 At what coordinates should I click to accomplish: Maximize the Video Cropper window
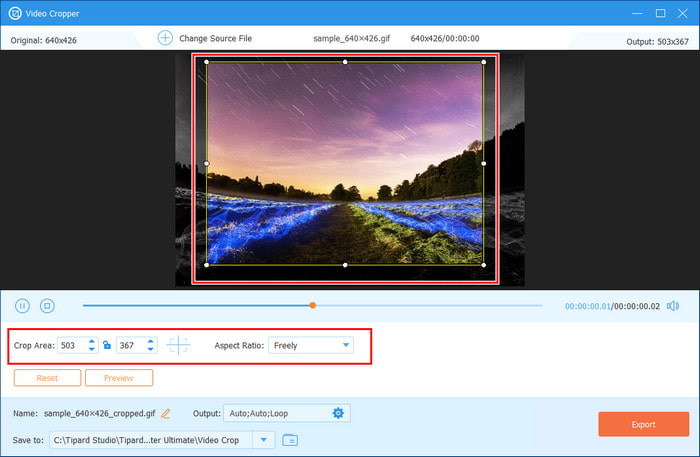tap(660, 13)
